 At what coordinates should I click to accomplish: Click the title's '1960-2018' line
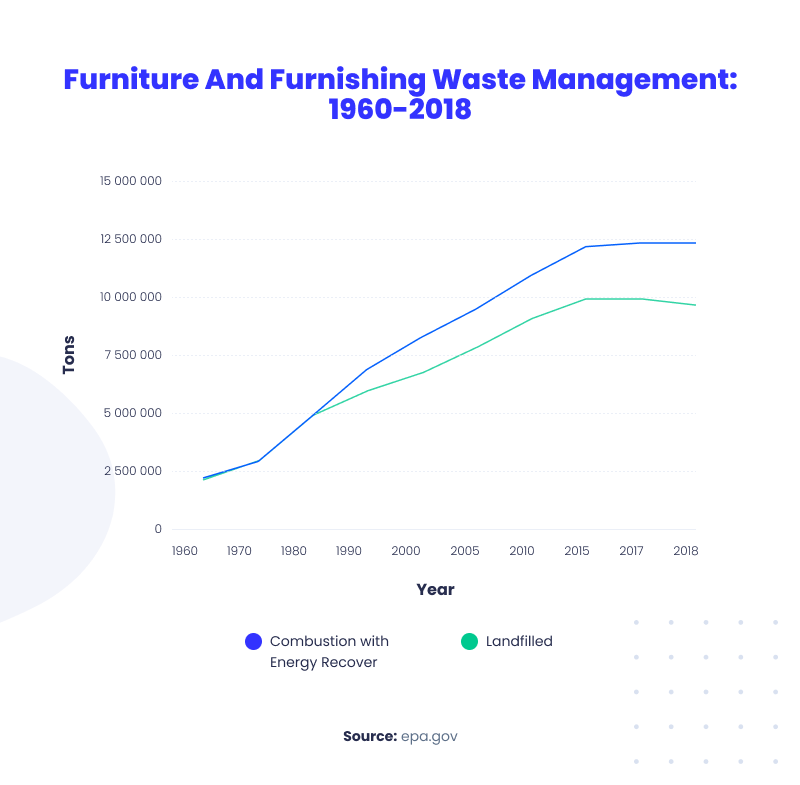[400, 109]
